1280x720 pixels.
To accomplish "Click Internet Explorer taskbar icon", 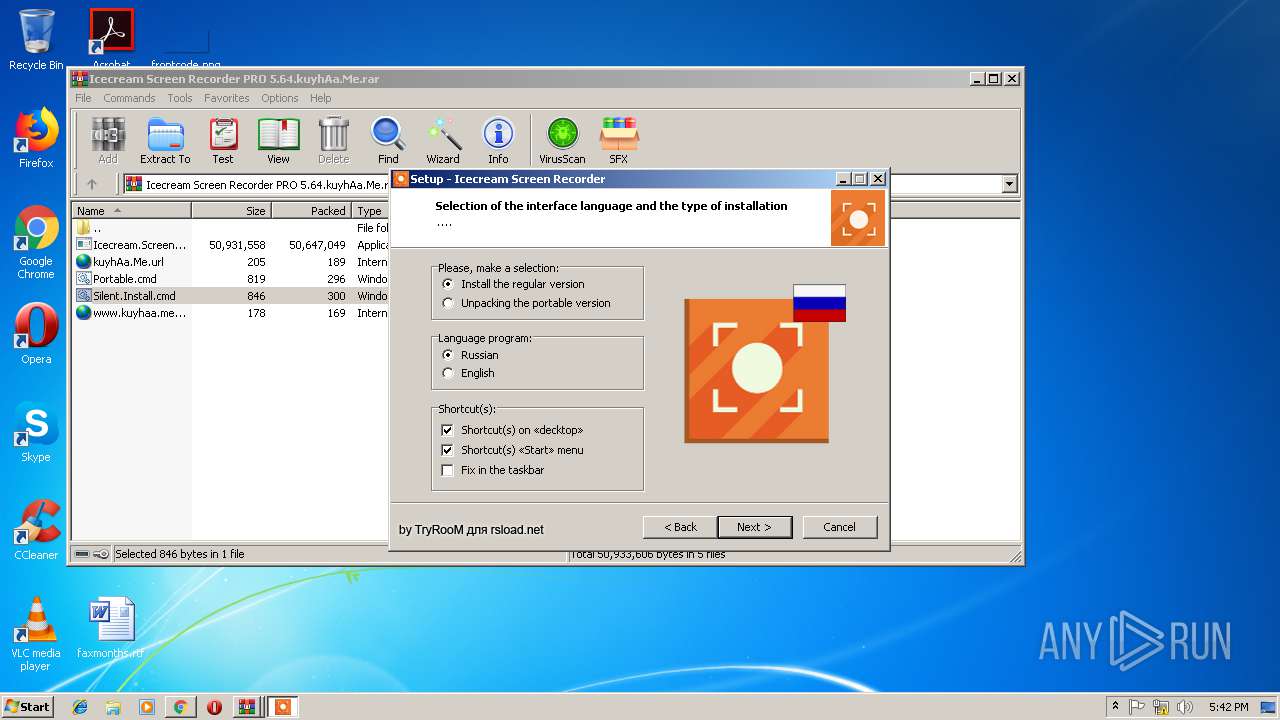I will [x=80, y=707].
